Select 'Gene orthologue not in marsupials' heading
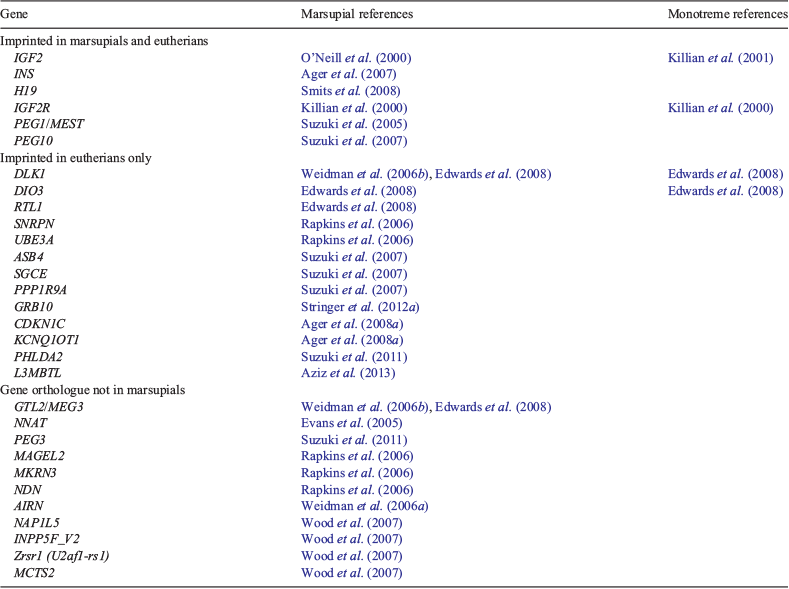The image size is (789, 589). pos(93,390)
